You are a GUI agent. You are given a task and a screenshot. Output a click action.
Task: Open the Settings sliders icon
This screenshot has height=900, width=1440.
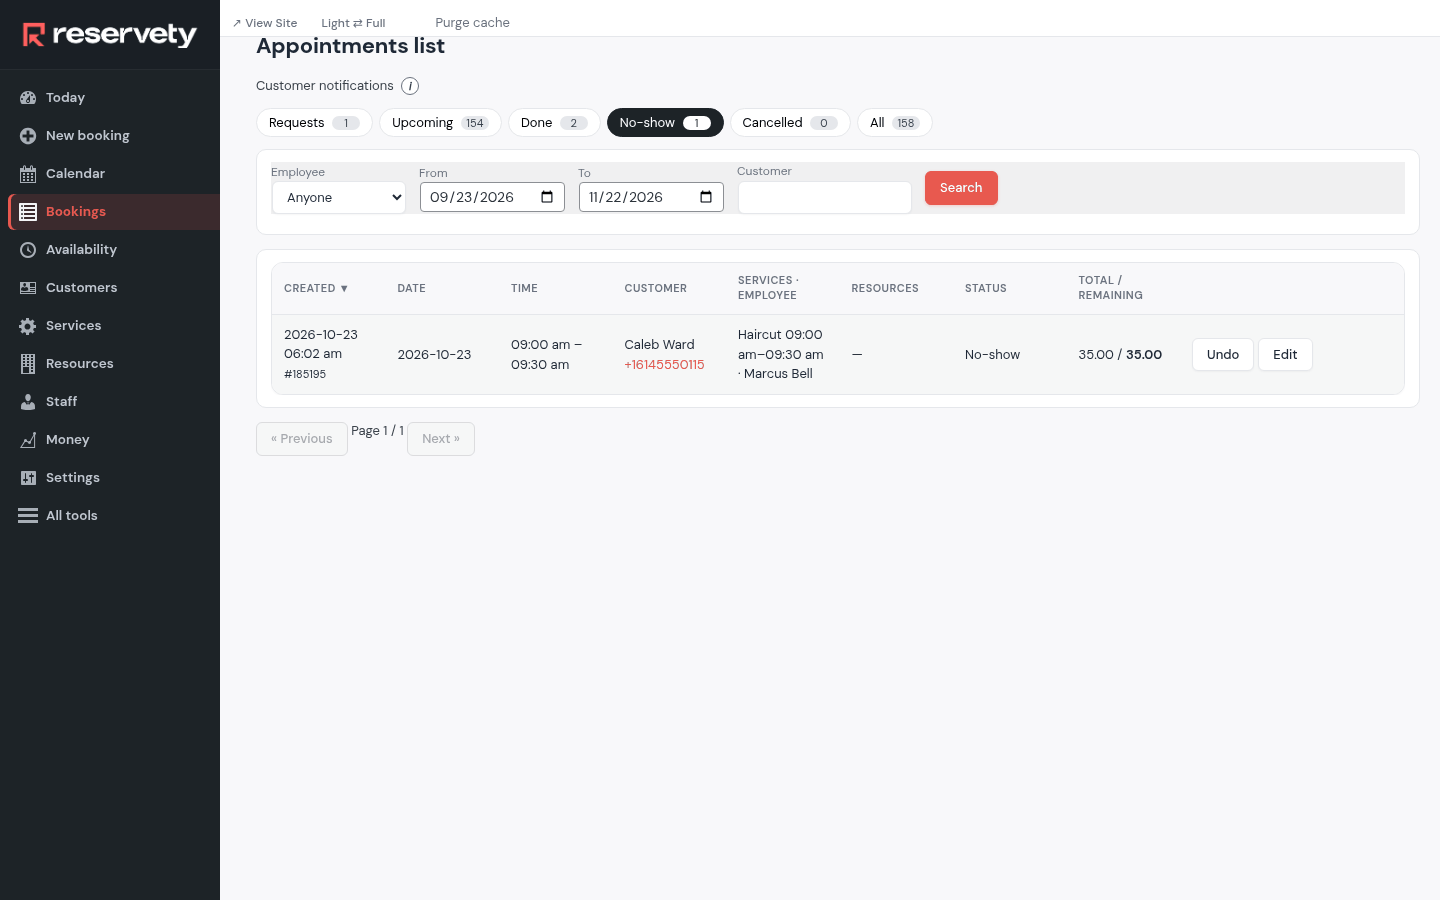click(x=28, y=478)
